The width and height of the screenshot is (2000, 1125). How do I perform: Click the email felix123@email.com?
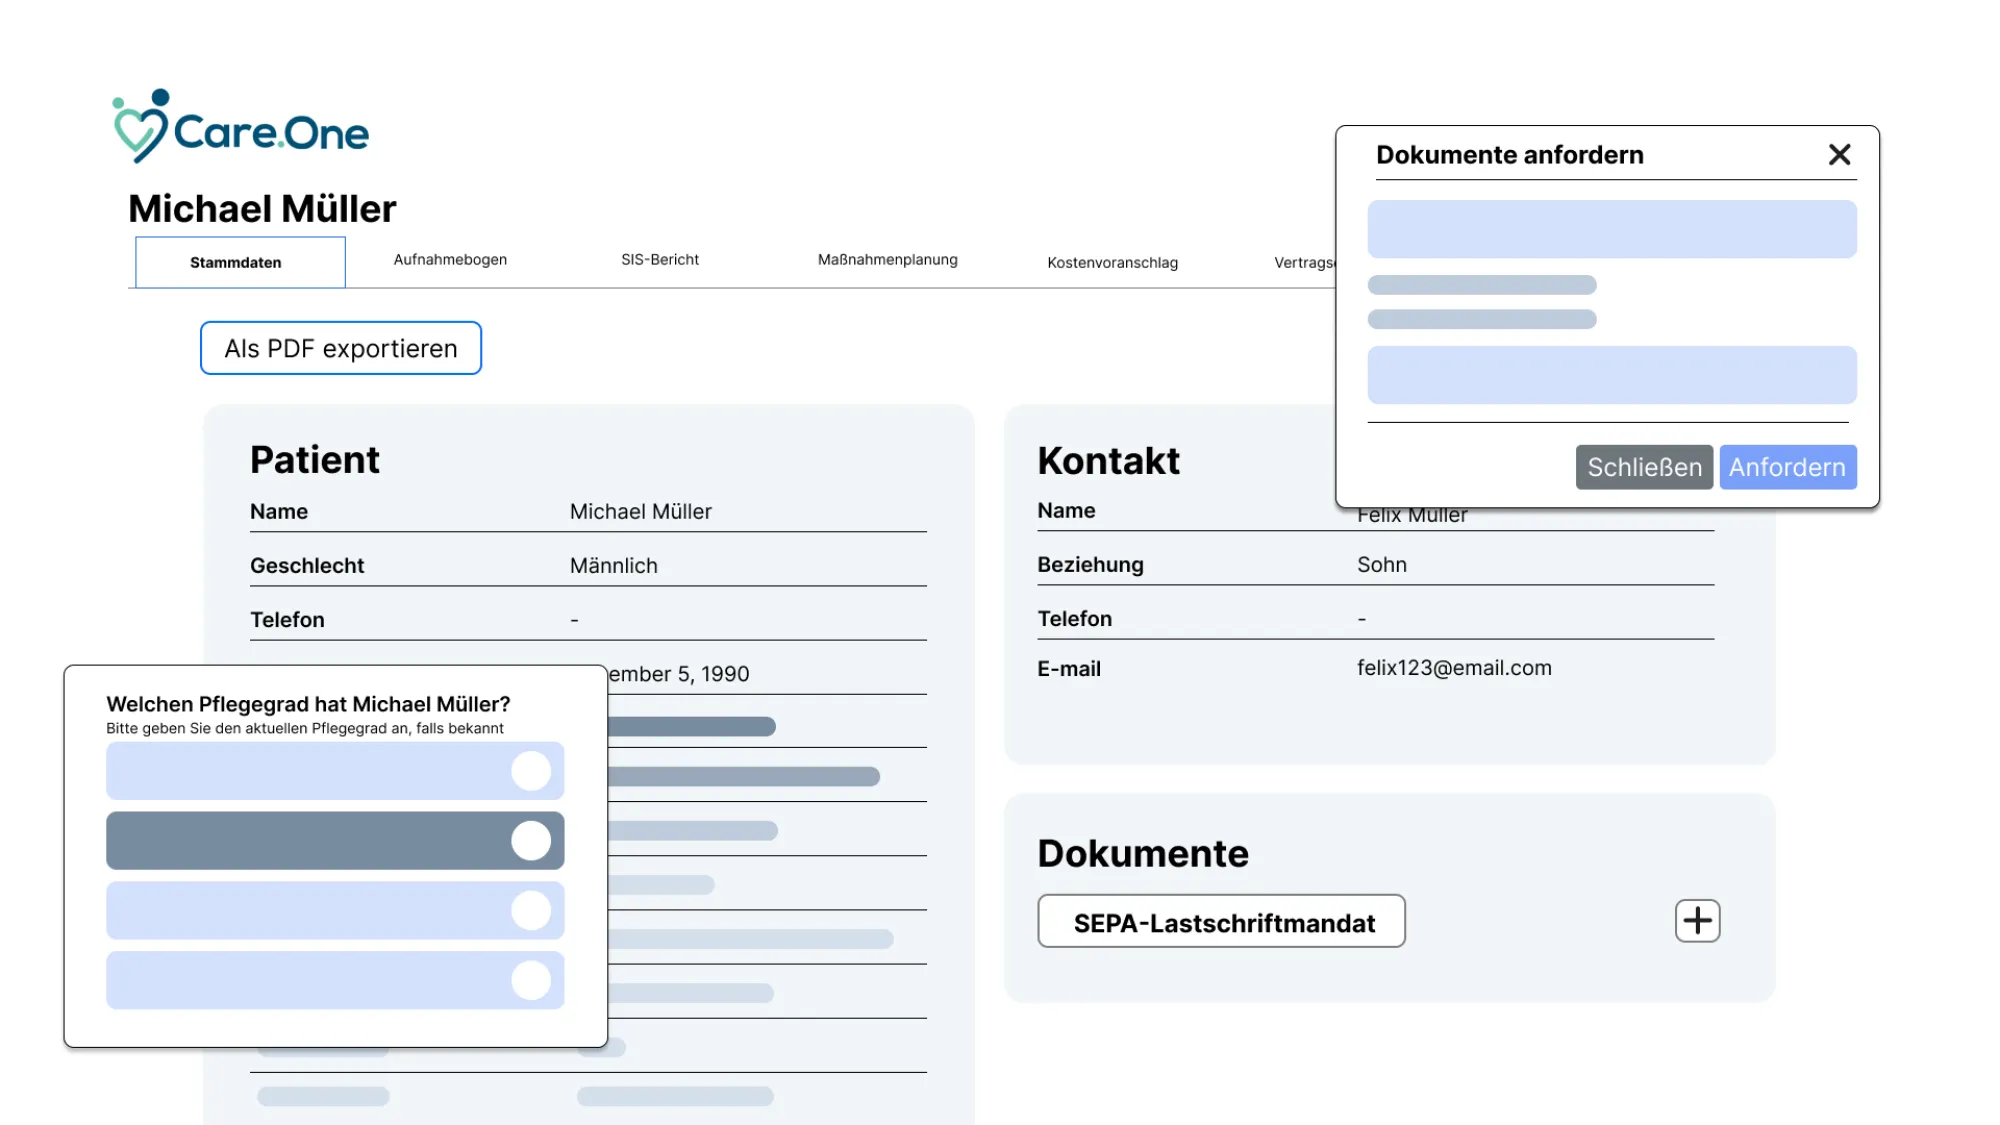coord(1454,668)
